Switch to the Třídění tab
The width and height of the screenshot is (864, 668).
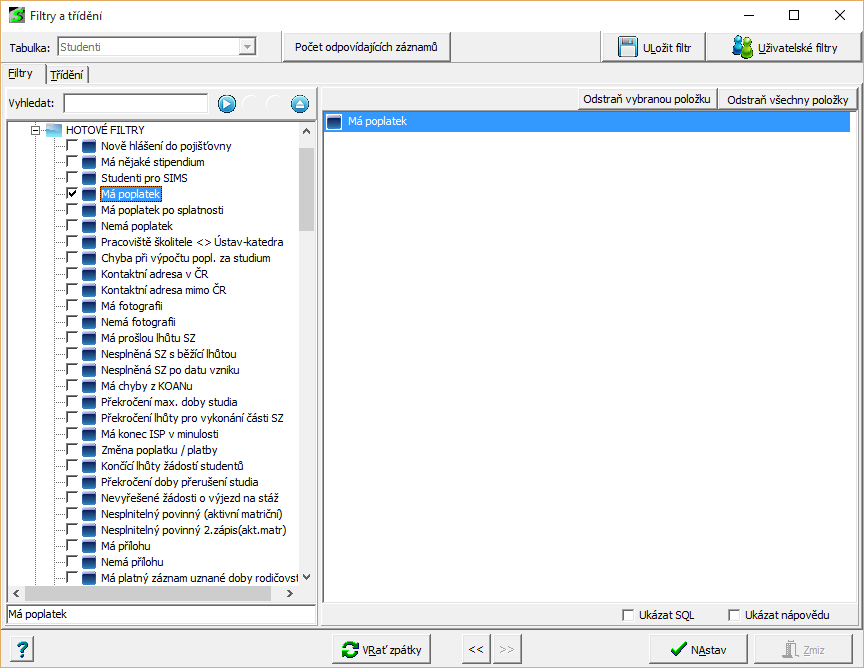[68, 74]
